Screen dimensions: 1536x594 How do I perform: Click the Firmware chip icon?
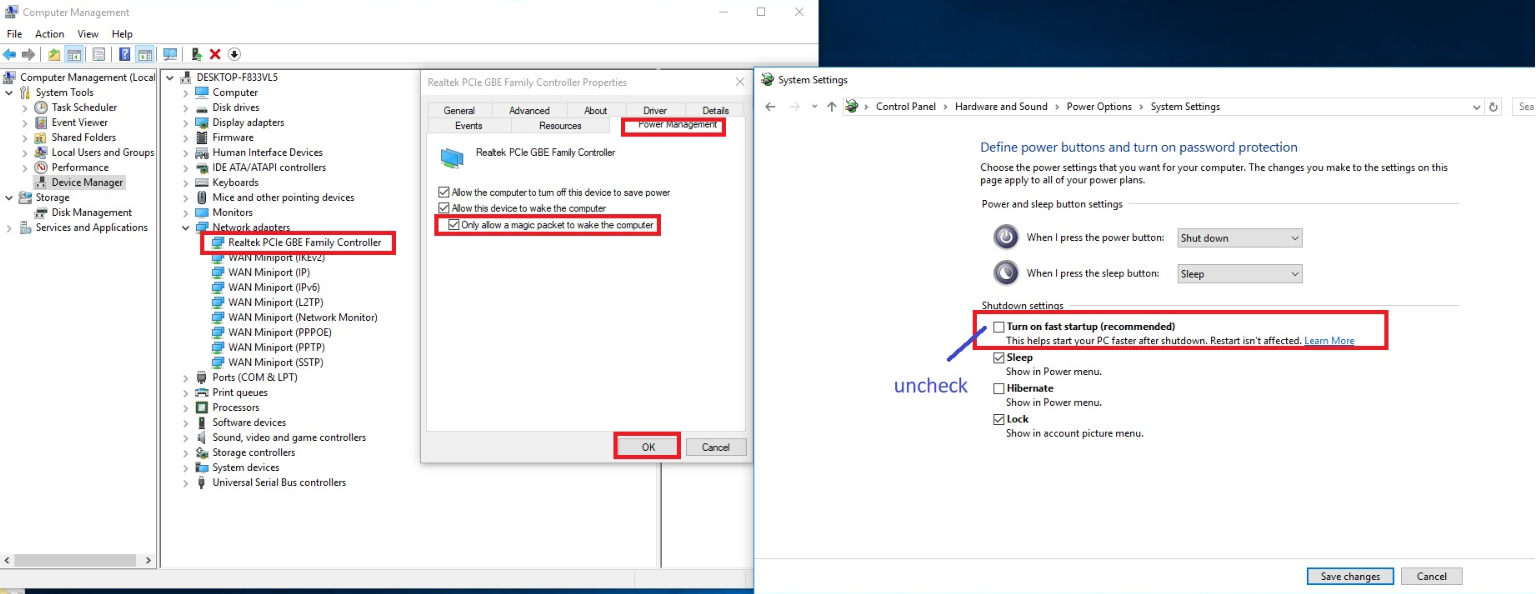(202, 137)
